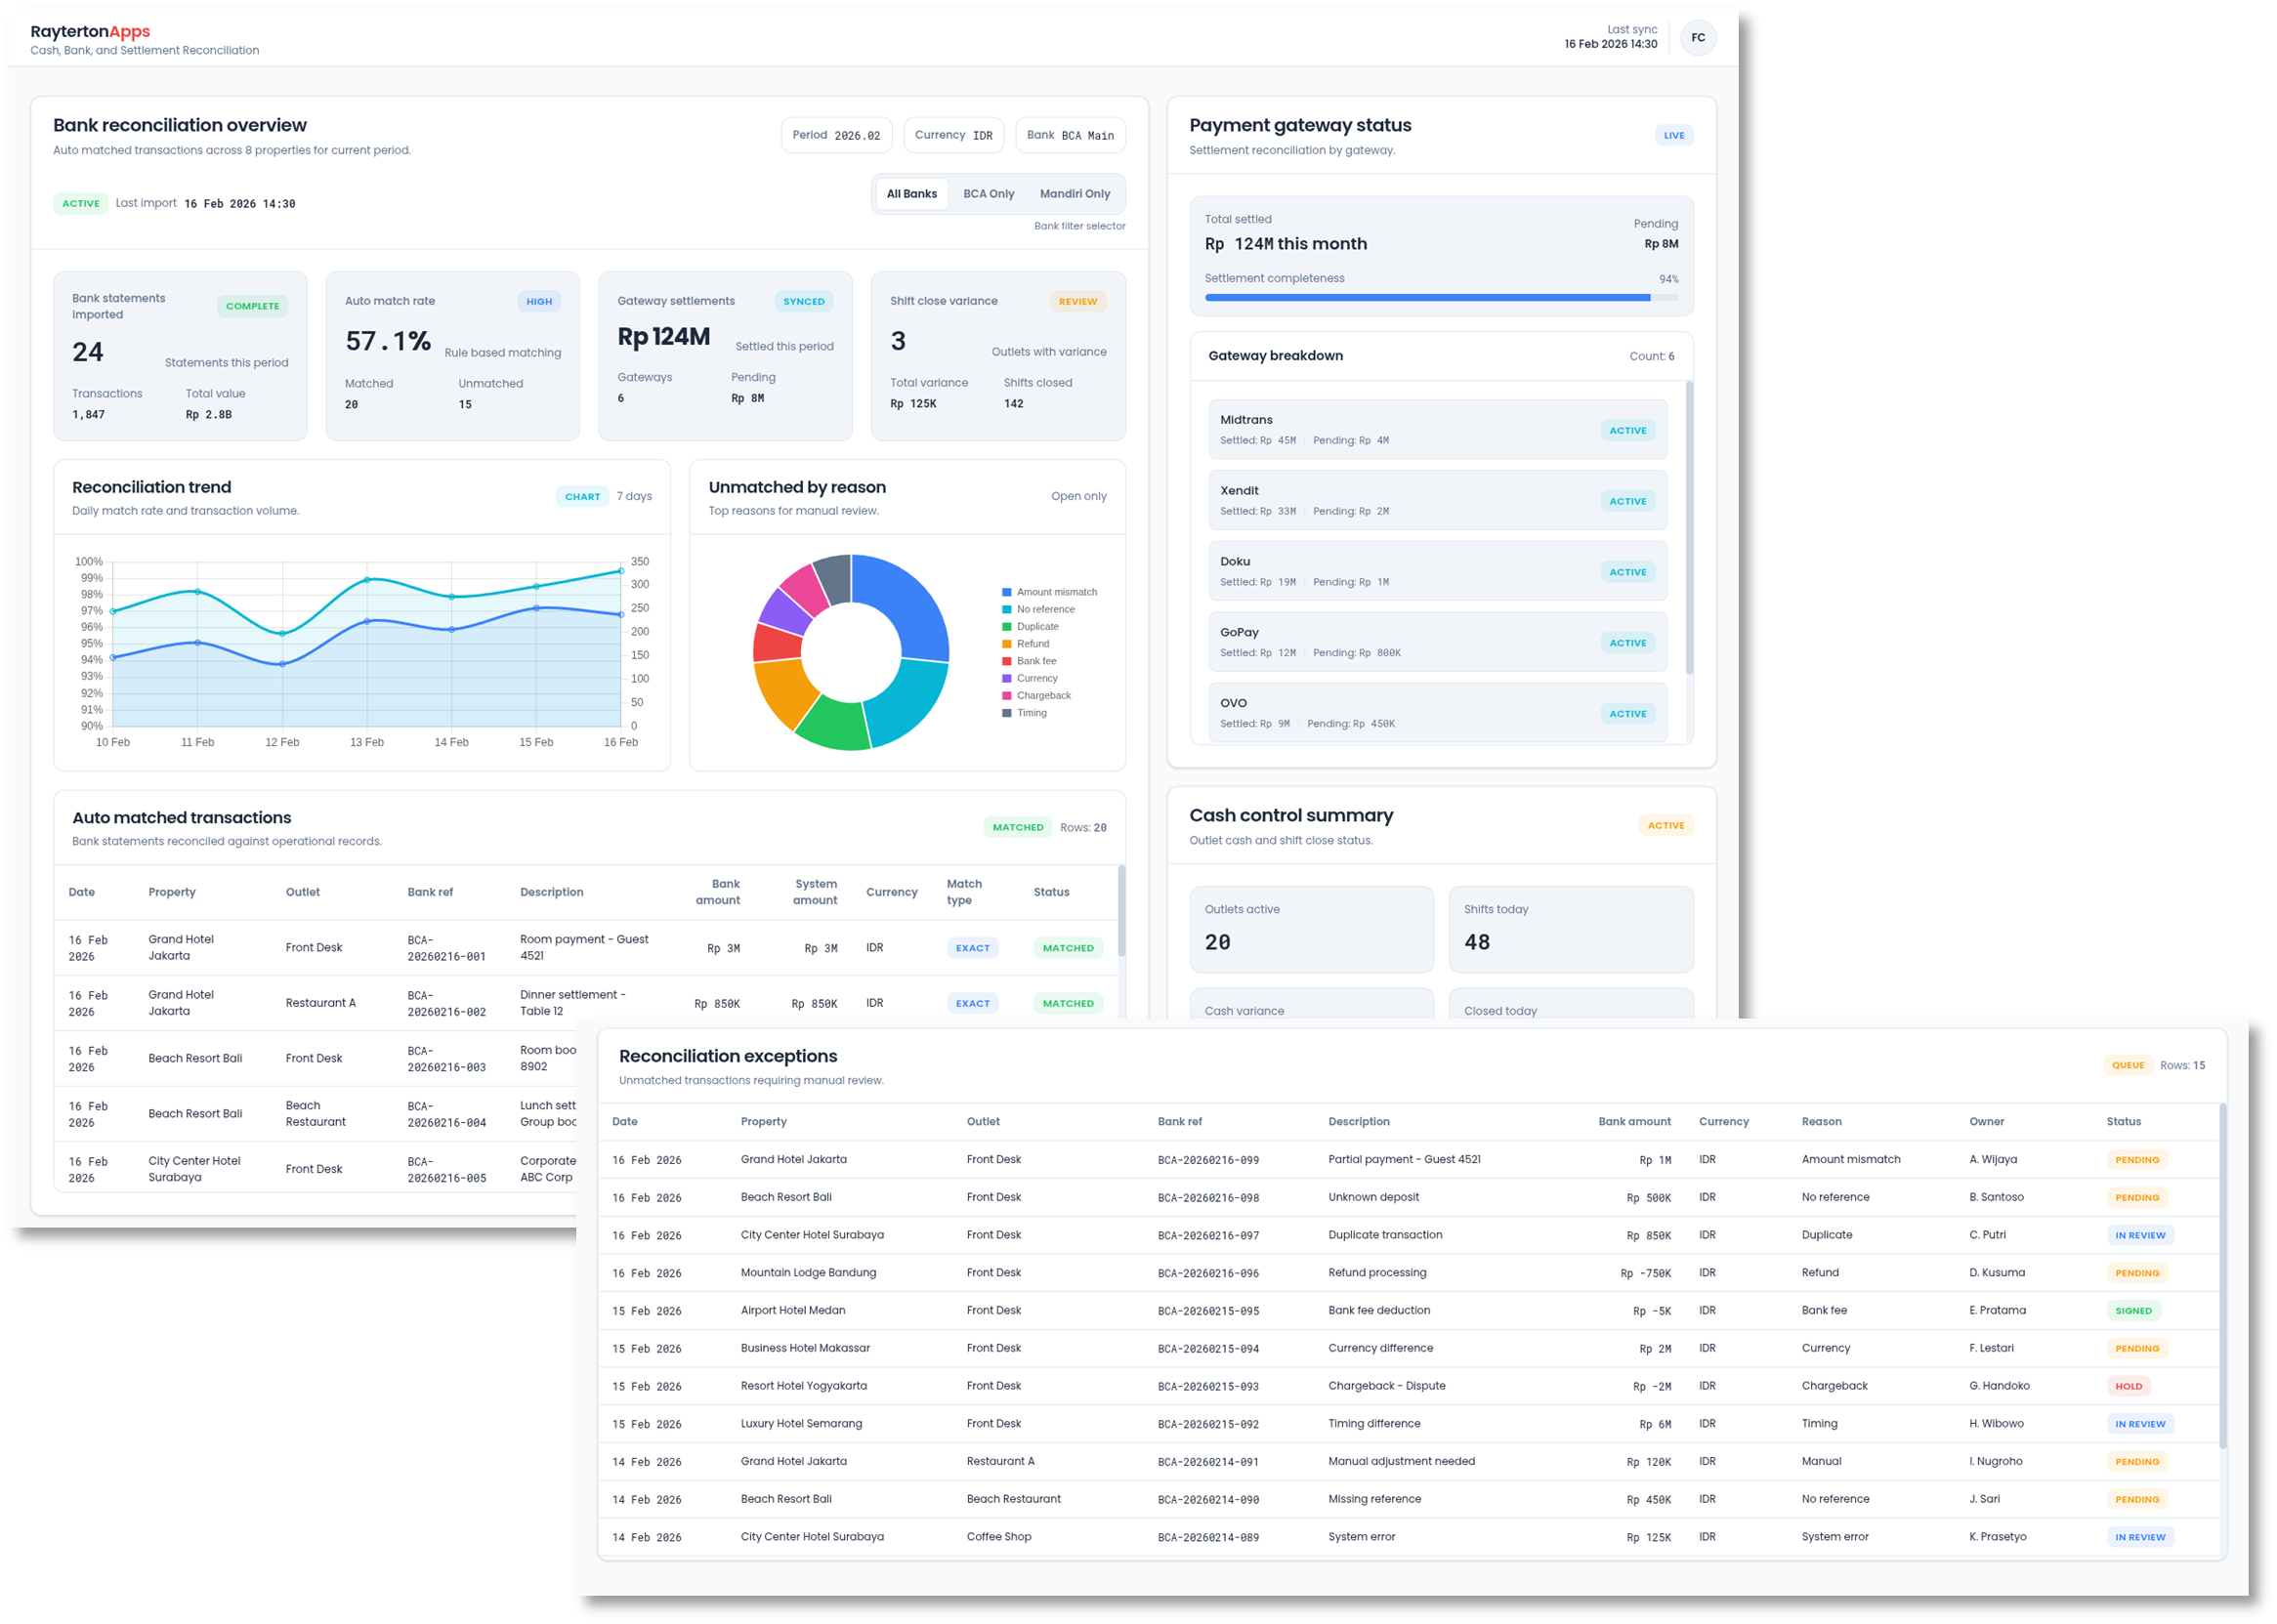Viewport: 2277px width, 1624px height.
Task: Select the Midtrans gateway card
Action: pos(1436,430)
